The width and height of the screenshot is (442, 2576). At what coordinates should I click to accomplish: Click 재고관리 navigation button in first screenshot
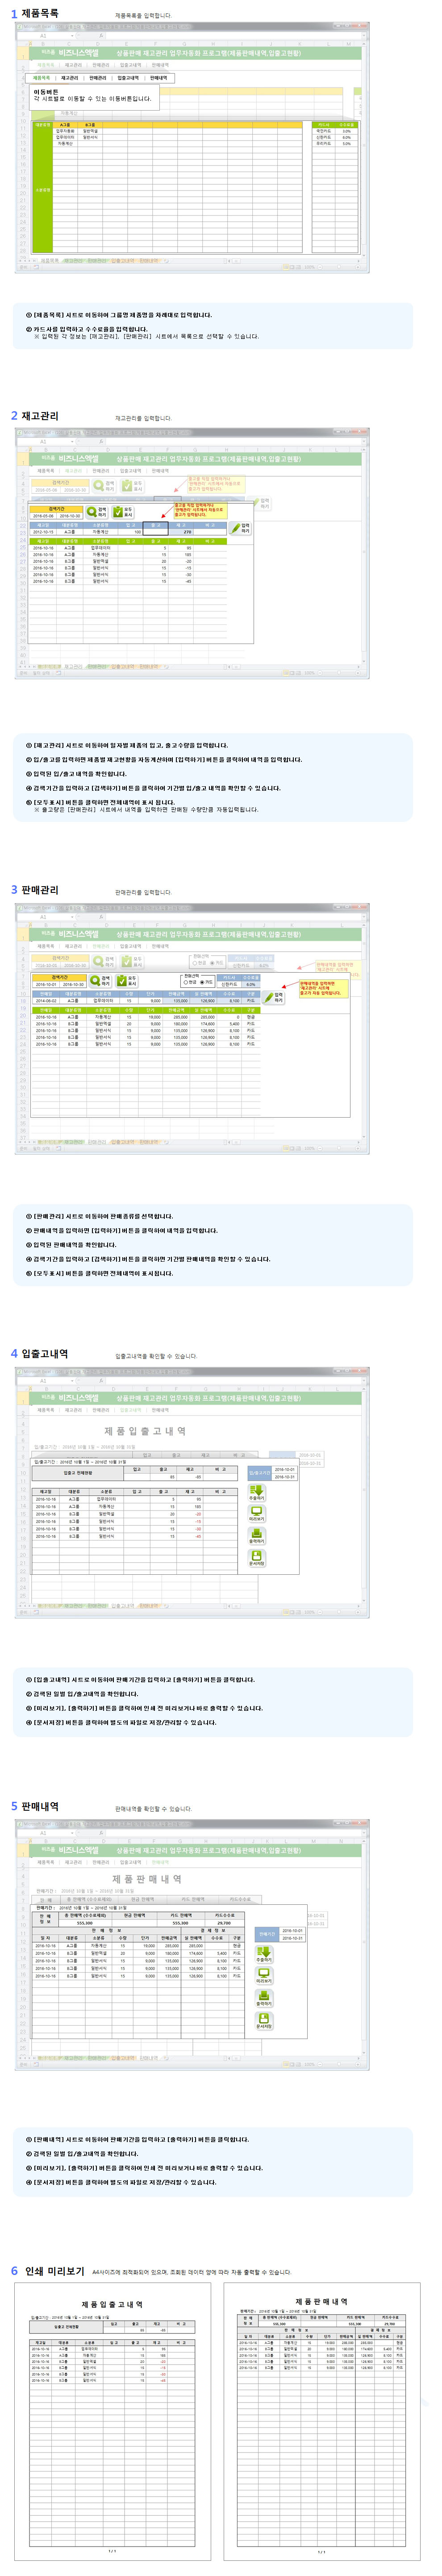70,77
